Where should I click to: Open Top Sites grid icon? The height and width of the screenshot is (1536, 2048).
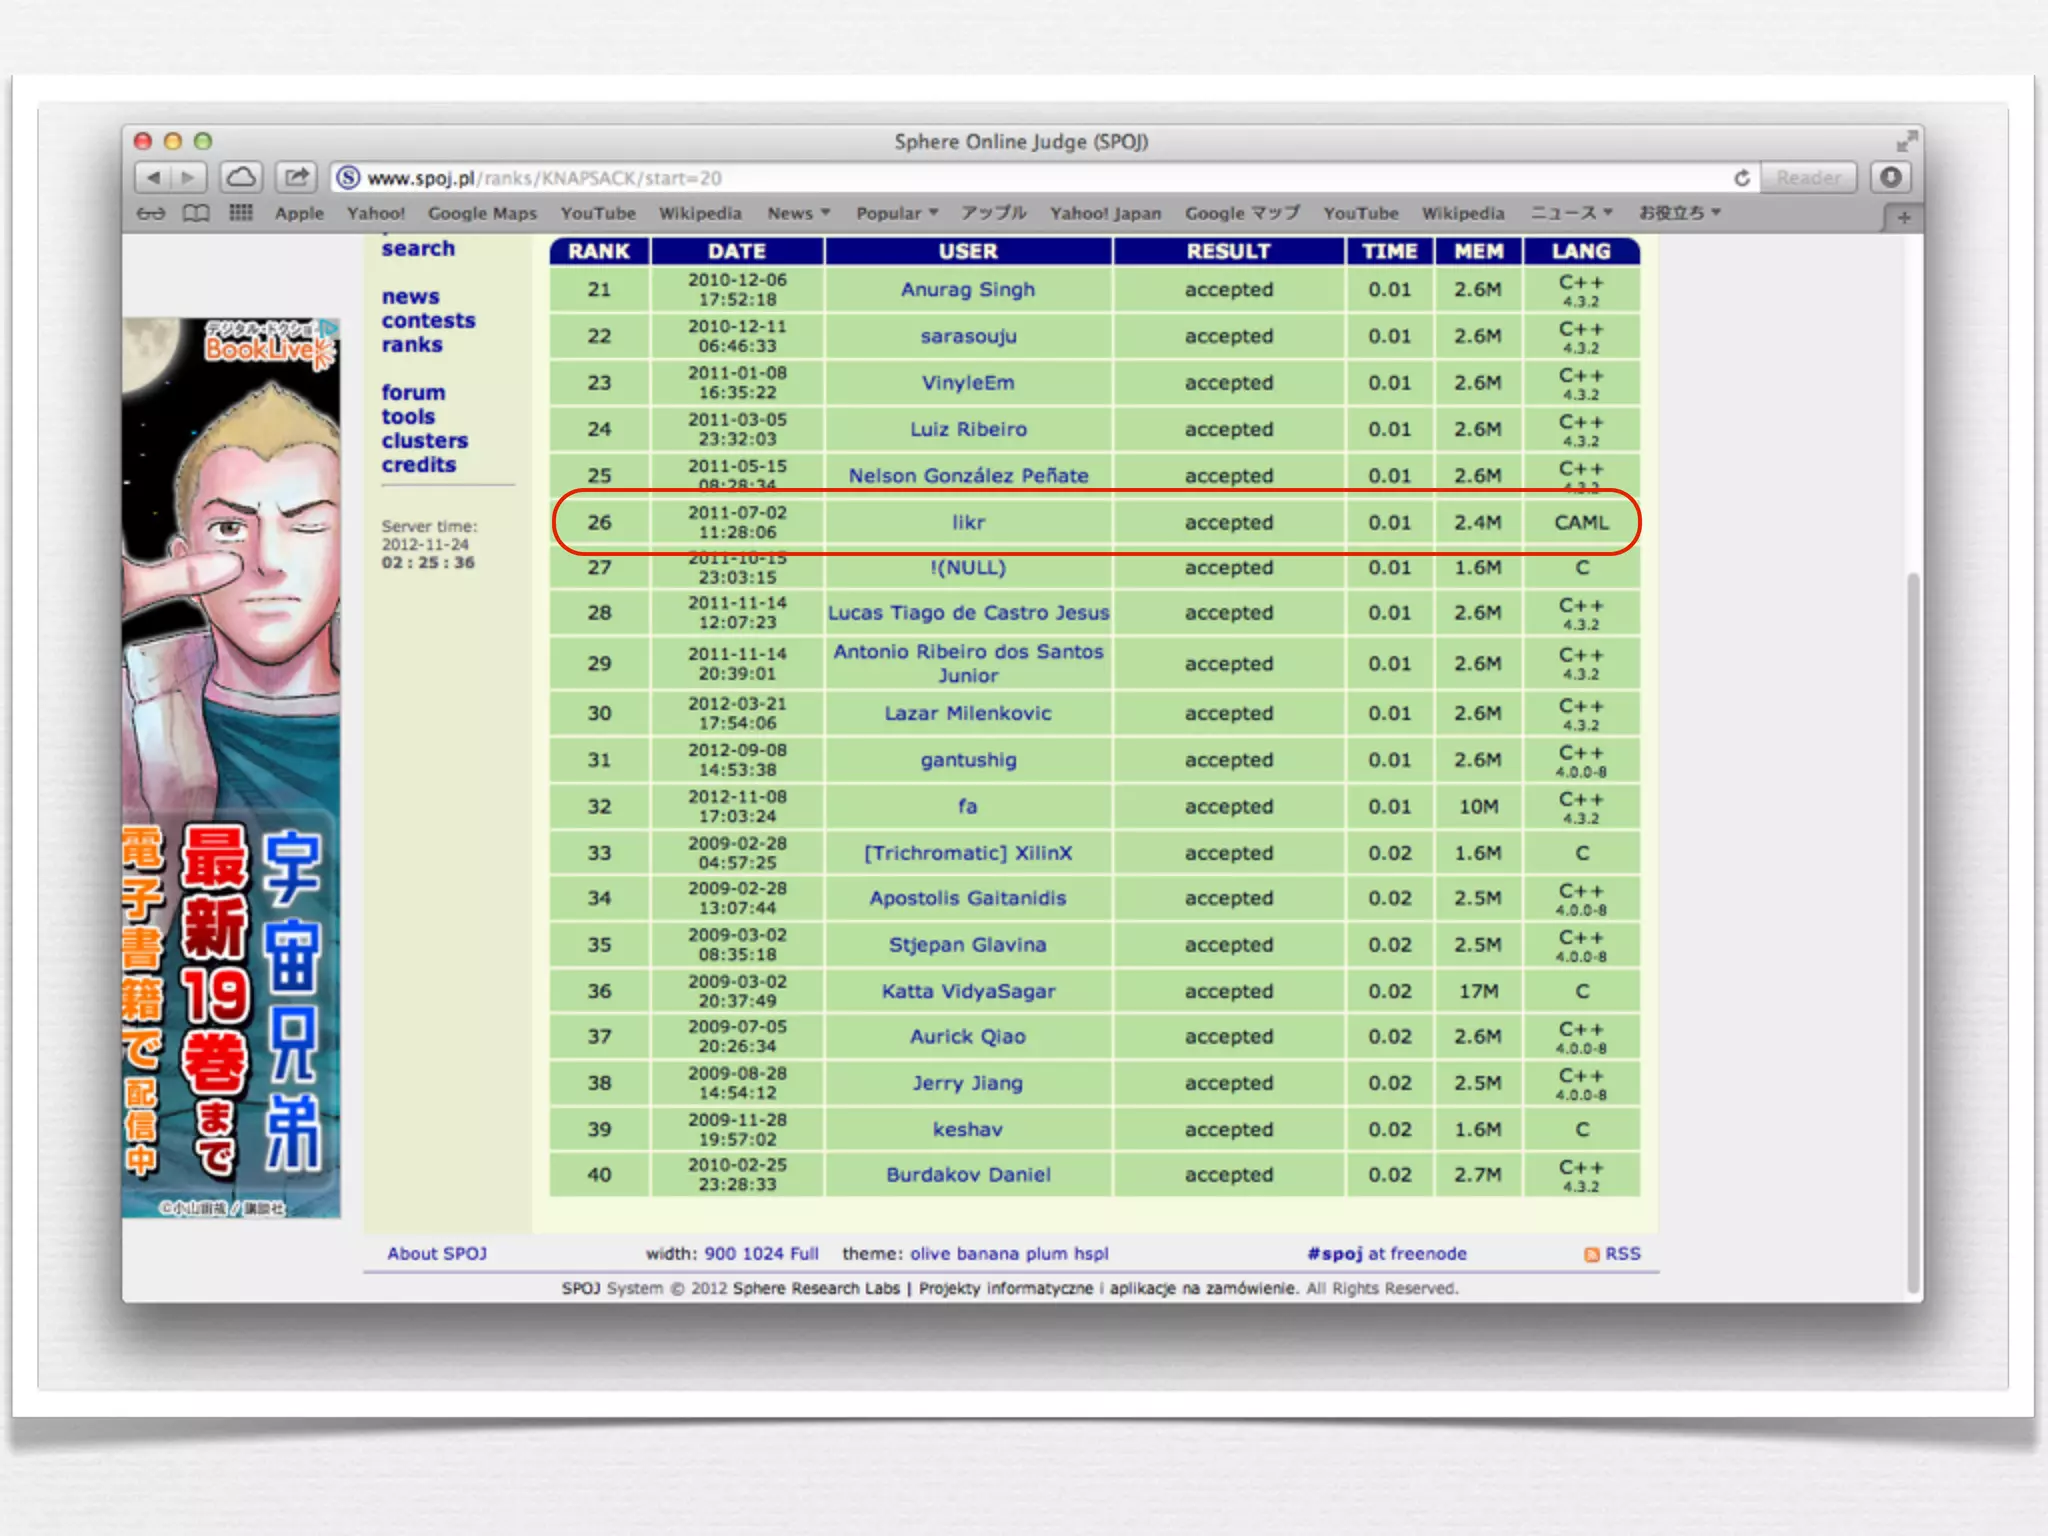241,213
